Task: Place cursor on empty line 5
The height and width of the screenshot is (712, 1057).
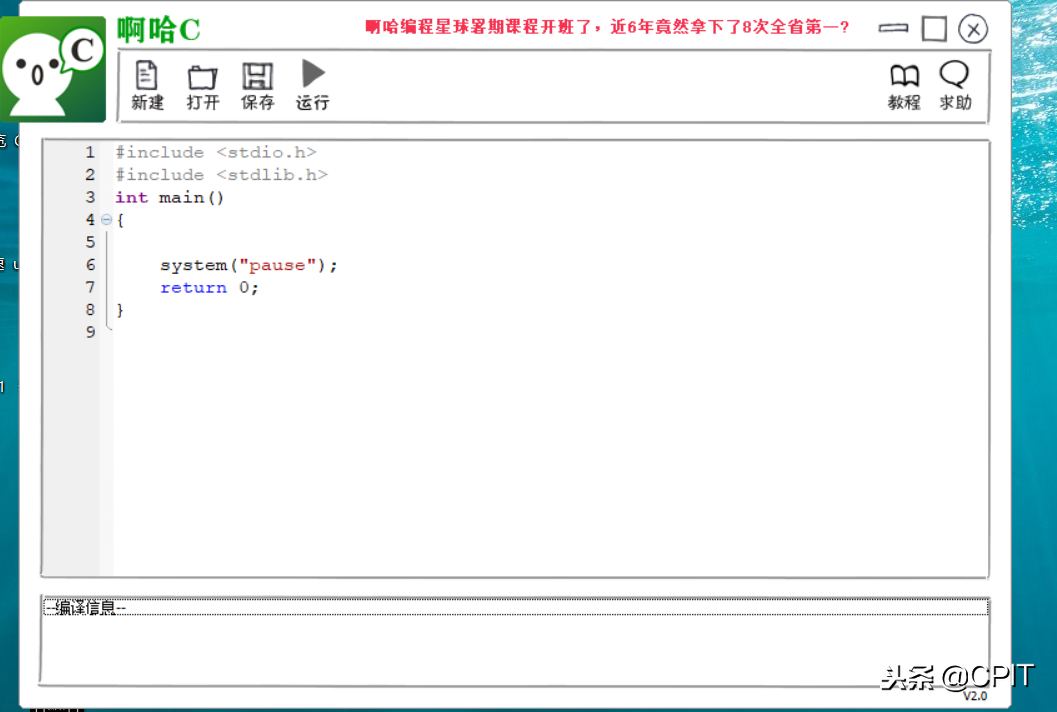Action: (550, 242)
